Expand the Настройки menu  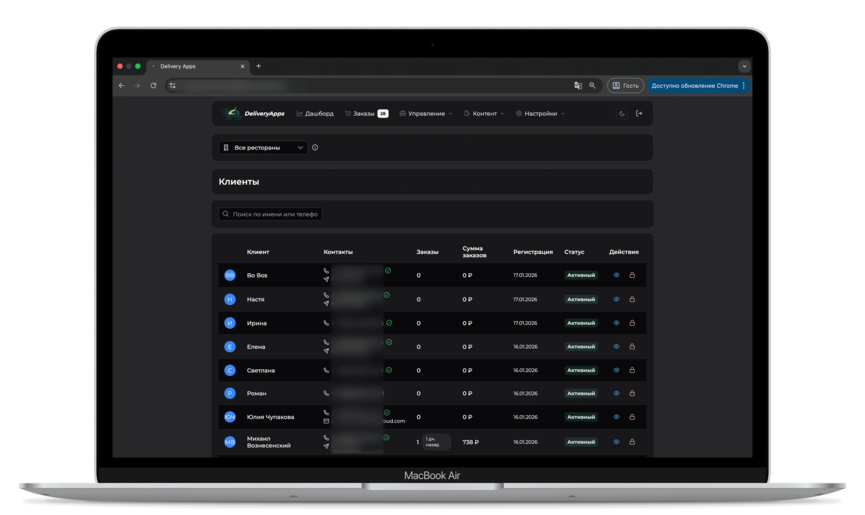point(540,114)
